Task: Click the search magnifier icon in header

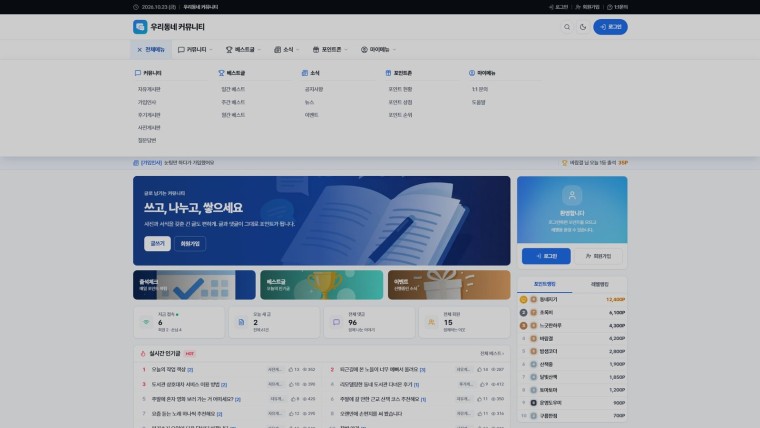Action: tap(567, 27)
